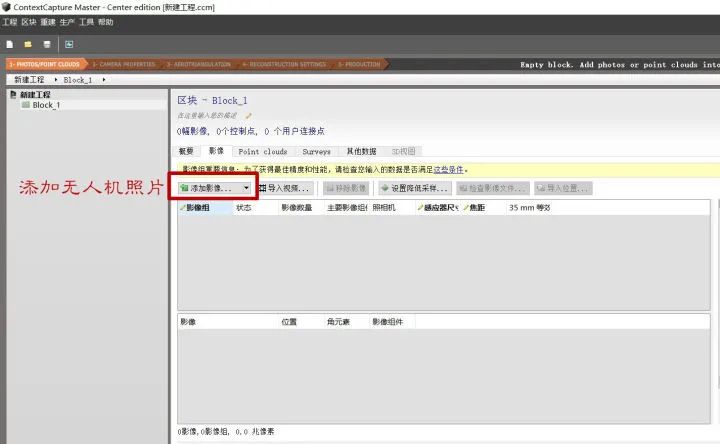The height and width of the screenshot is (444, 720).
Task: Click pencil icon to edit block description
Action: tap(249, 116)
